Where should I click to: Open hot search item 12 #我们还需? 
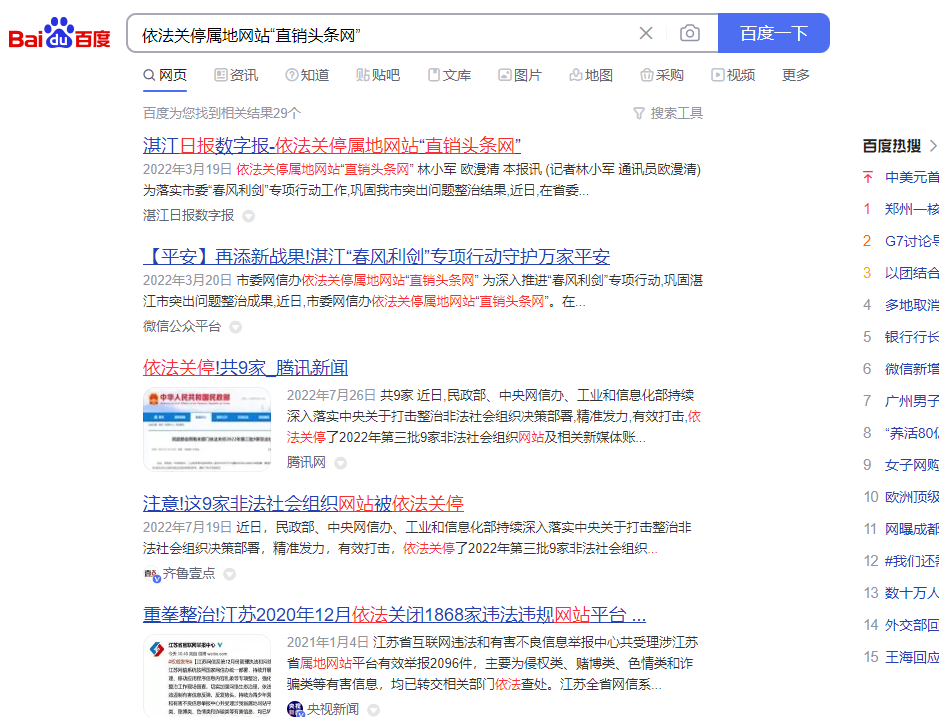[912, 561]
